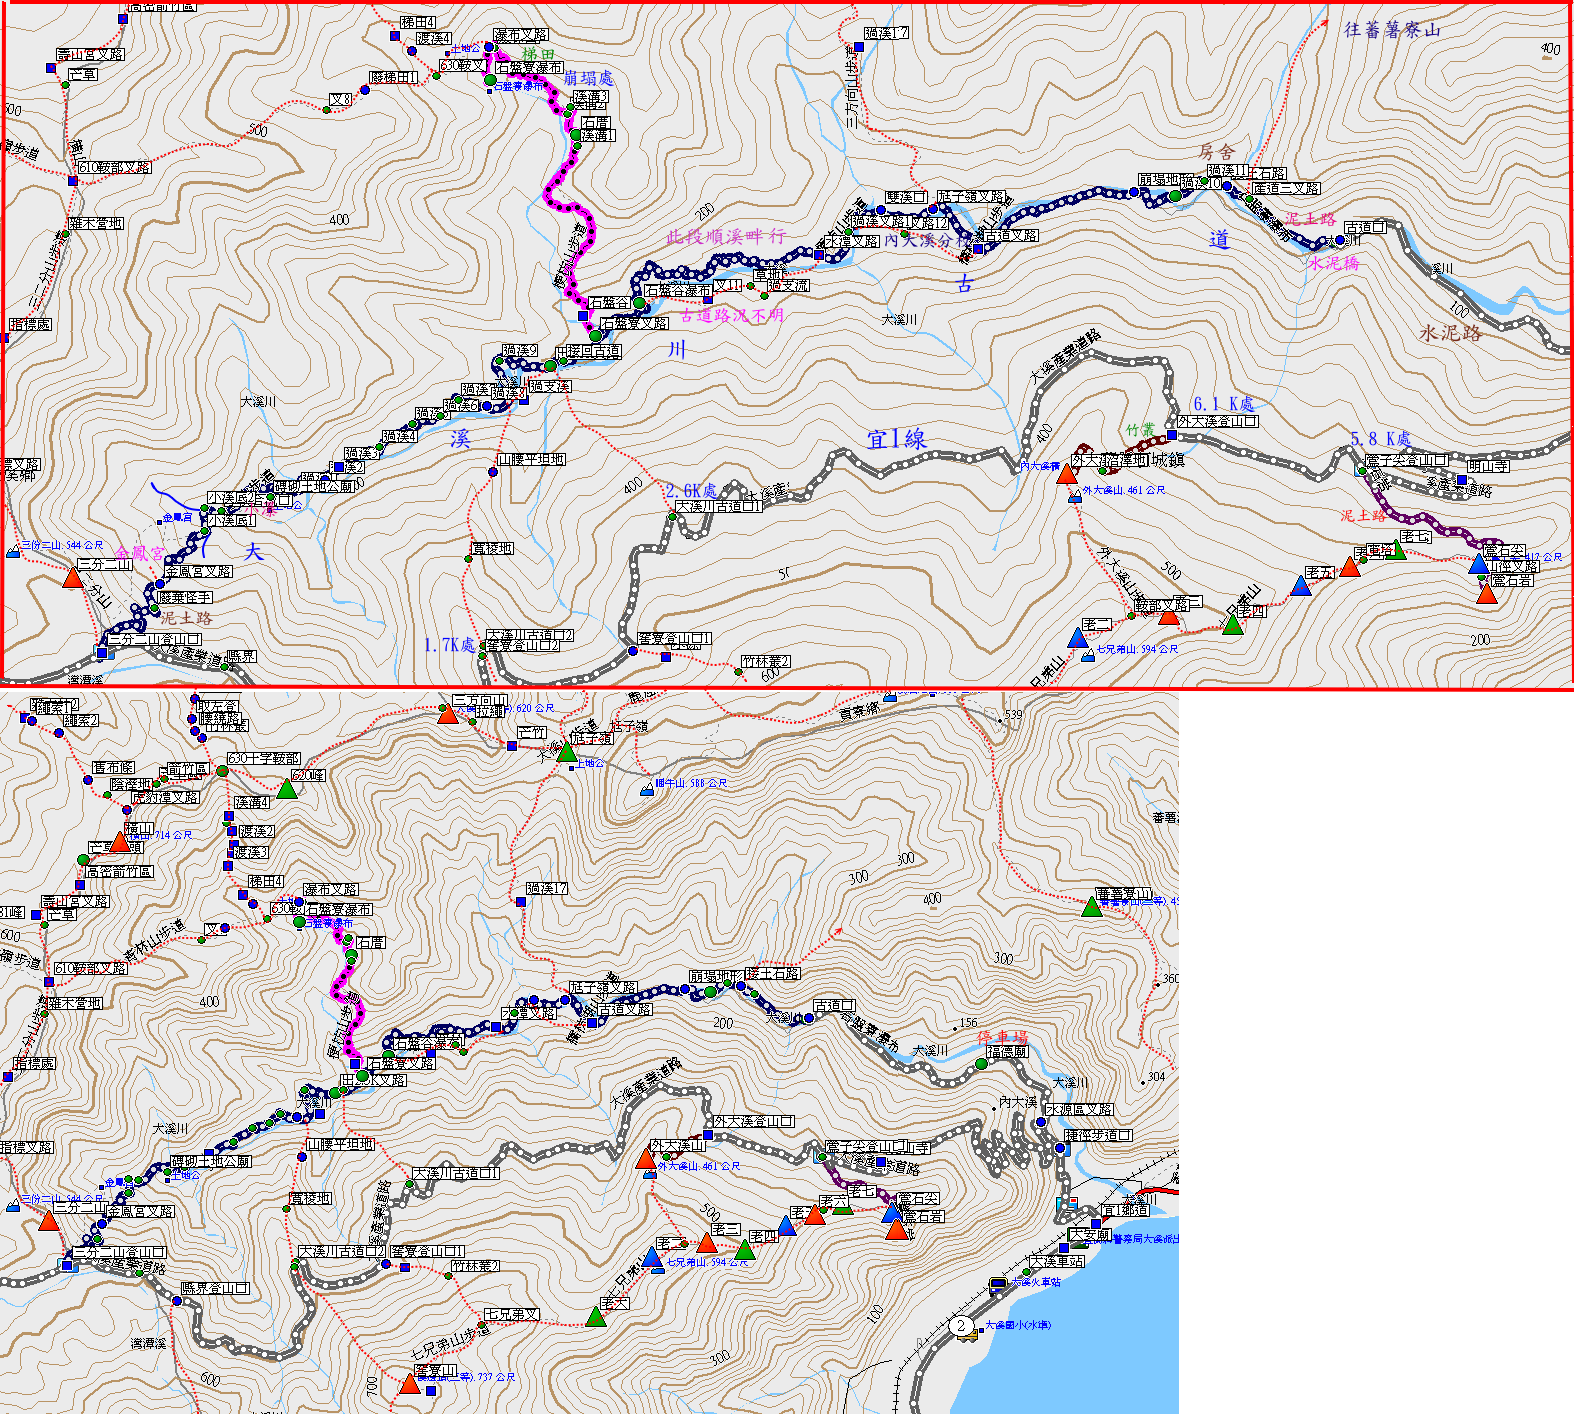Select the 桶牛山 588 mountain icon

(x=647, y=790)
